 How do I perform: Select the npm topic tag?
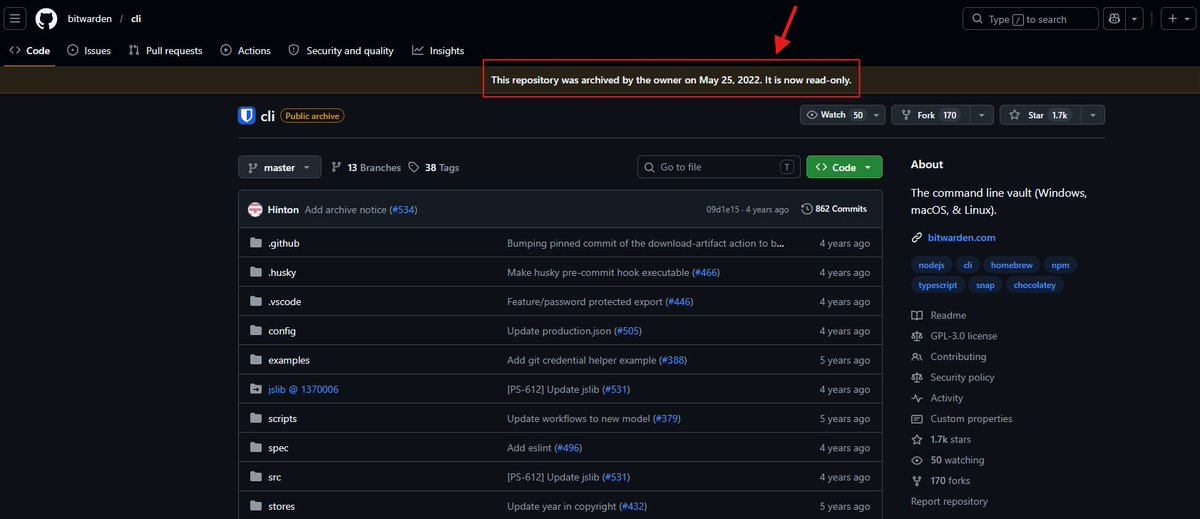[1060, 265]
